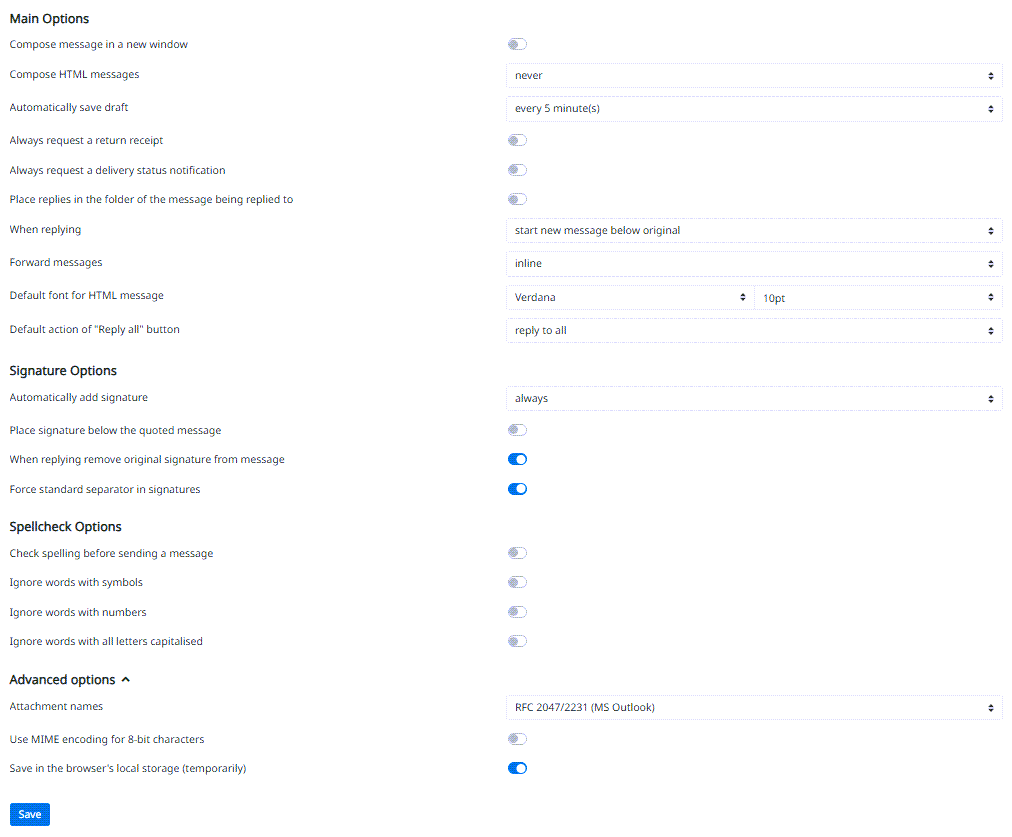This screenshot has width=1012, height=837.
Task: Click the Compose HTML messages label
Action: click(74, 74)
